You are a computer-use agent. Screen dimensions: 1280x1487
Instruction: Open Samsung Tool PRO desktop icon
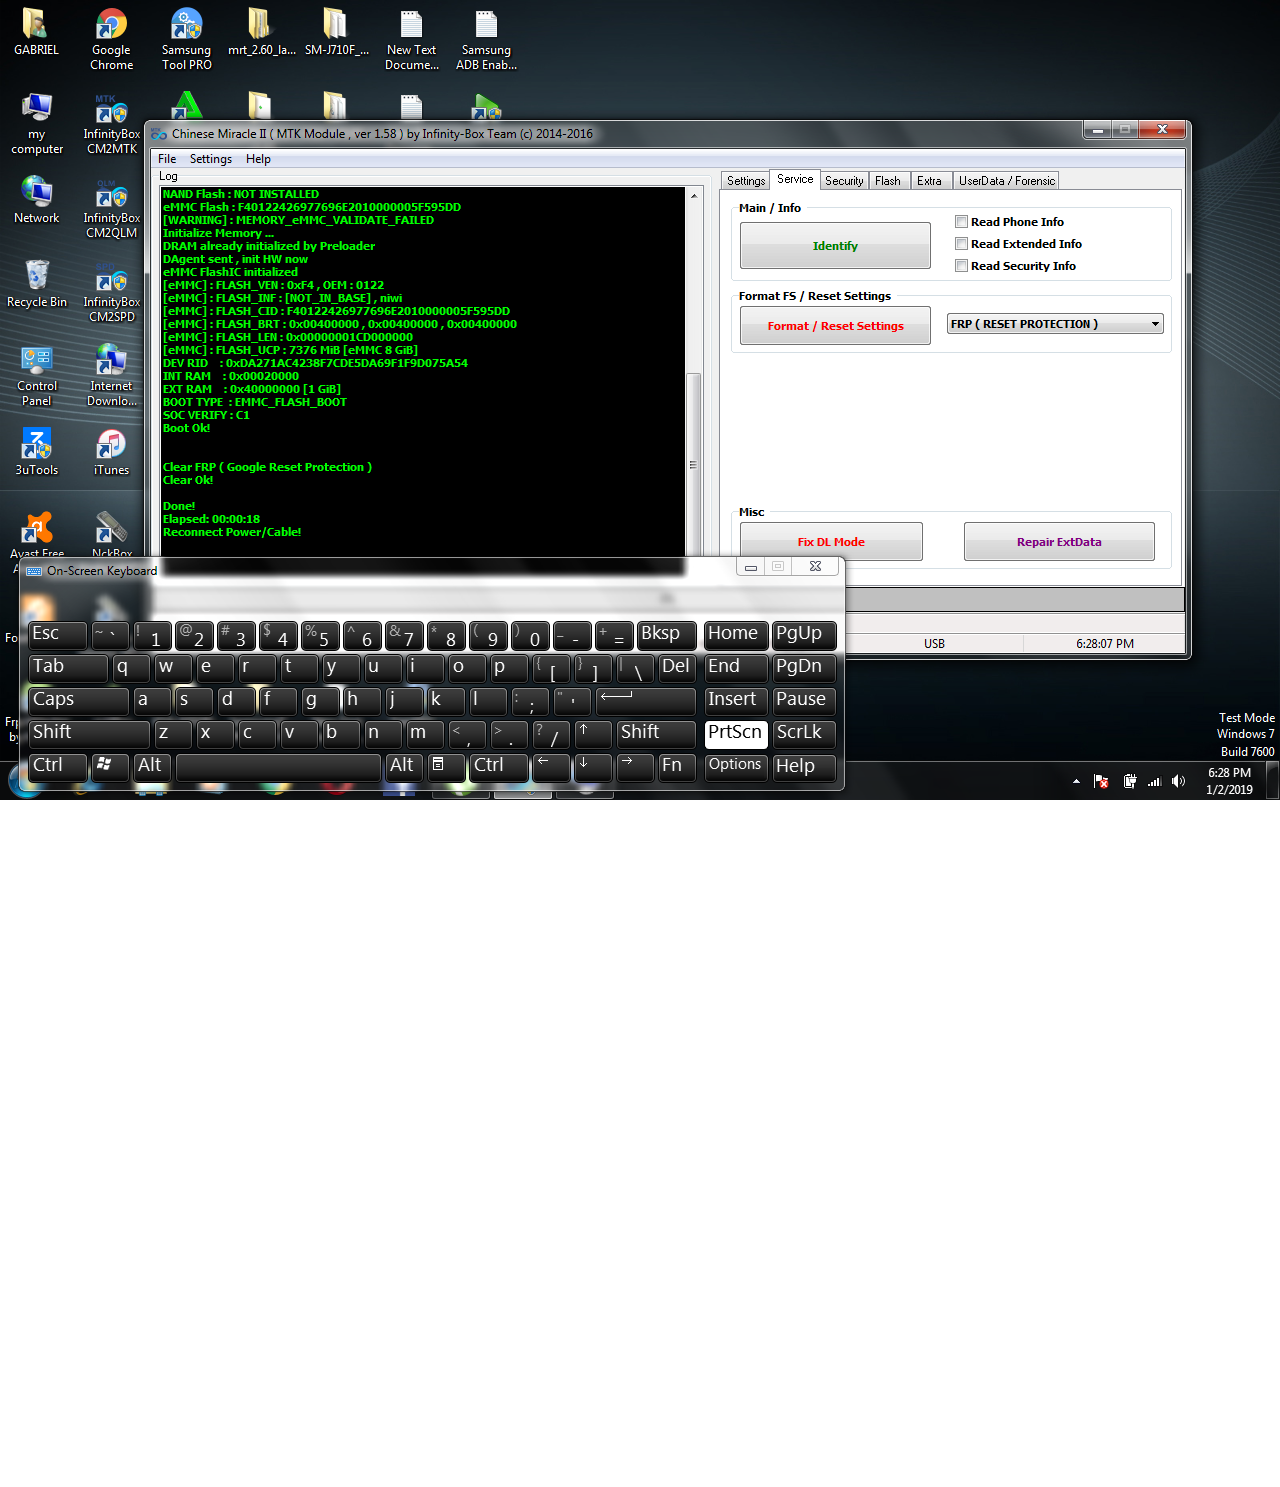[186, 40]
